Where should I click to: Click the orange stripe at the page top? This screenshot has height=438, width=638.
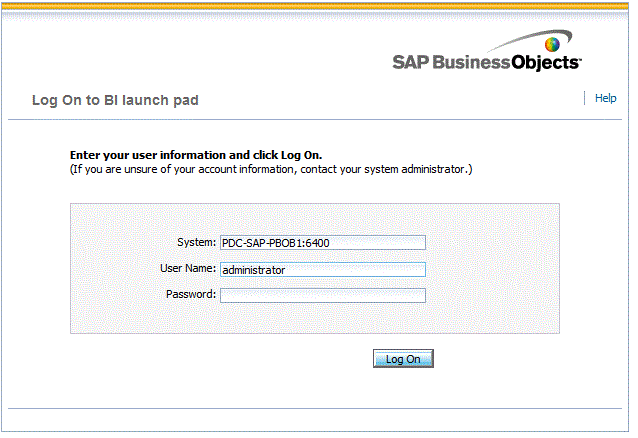319,6
